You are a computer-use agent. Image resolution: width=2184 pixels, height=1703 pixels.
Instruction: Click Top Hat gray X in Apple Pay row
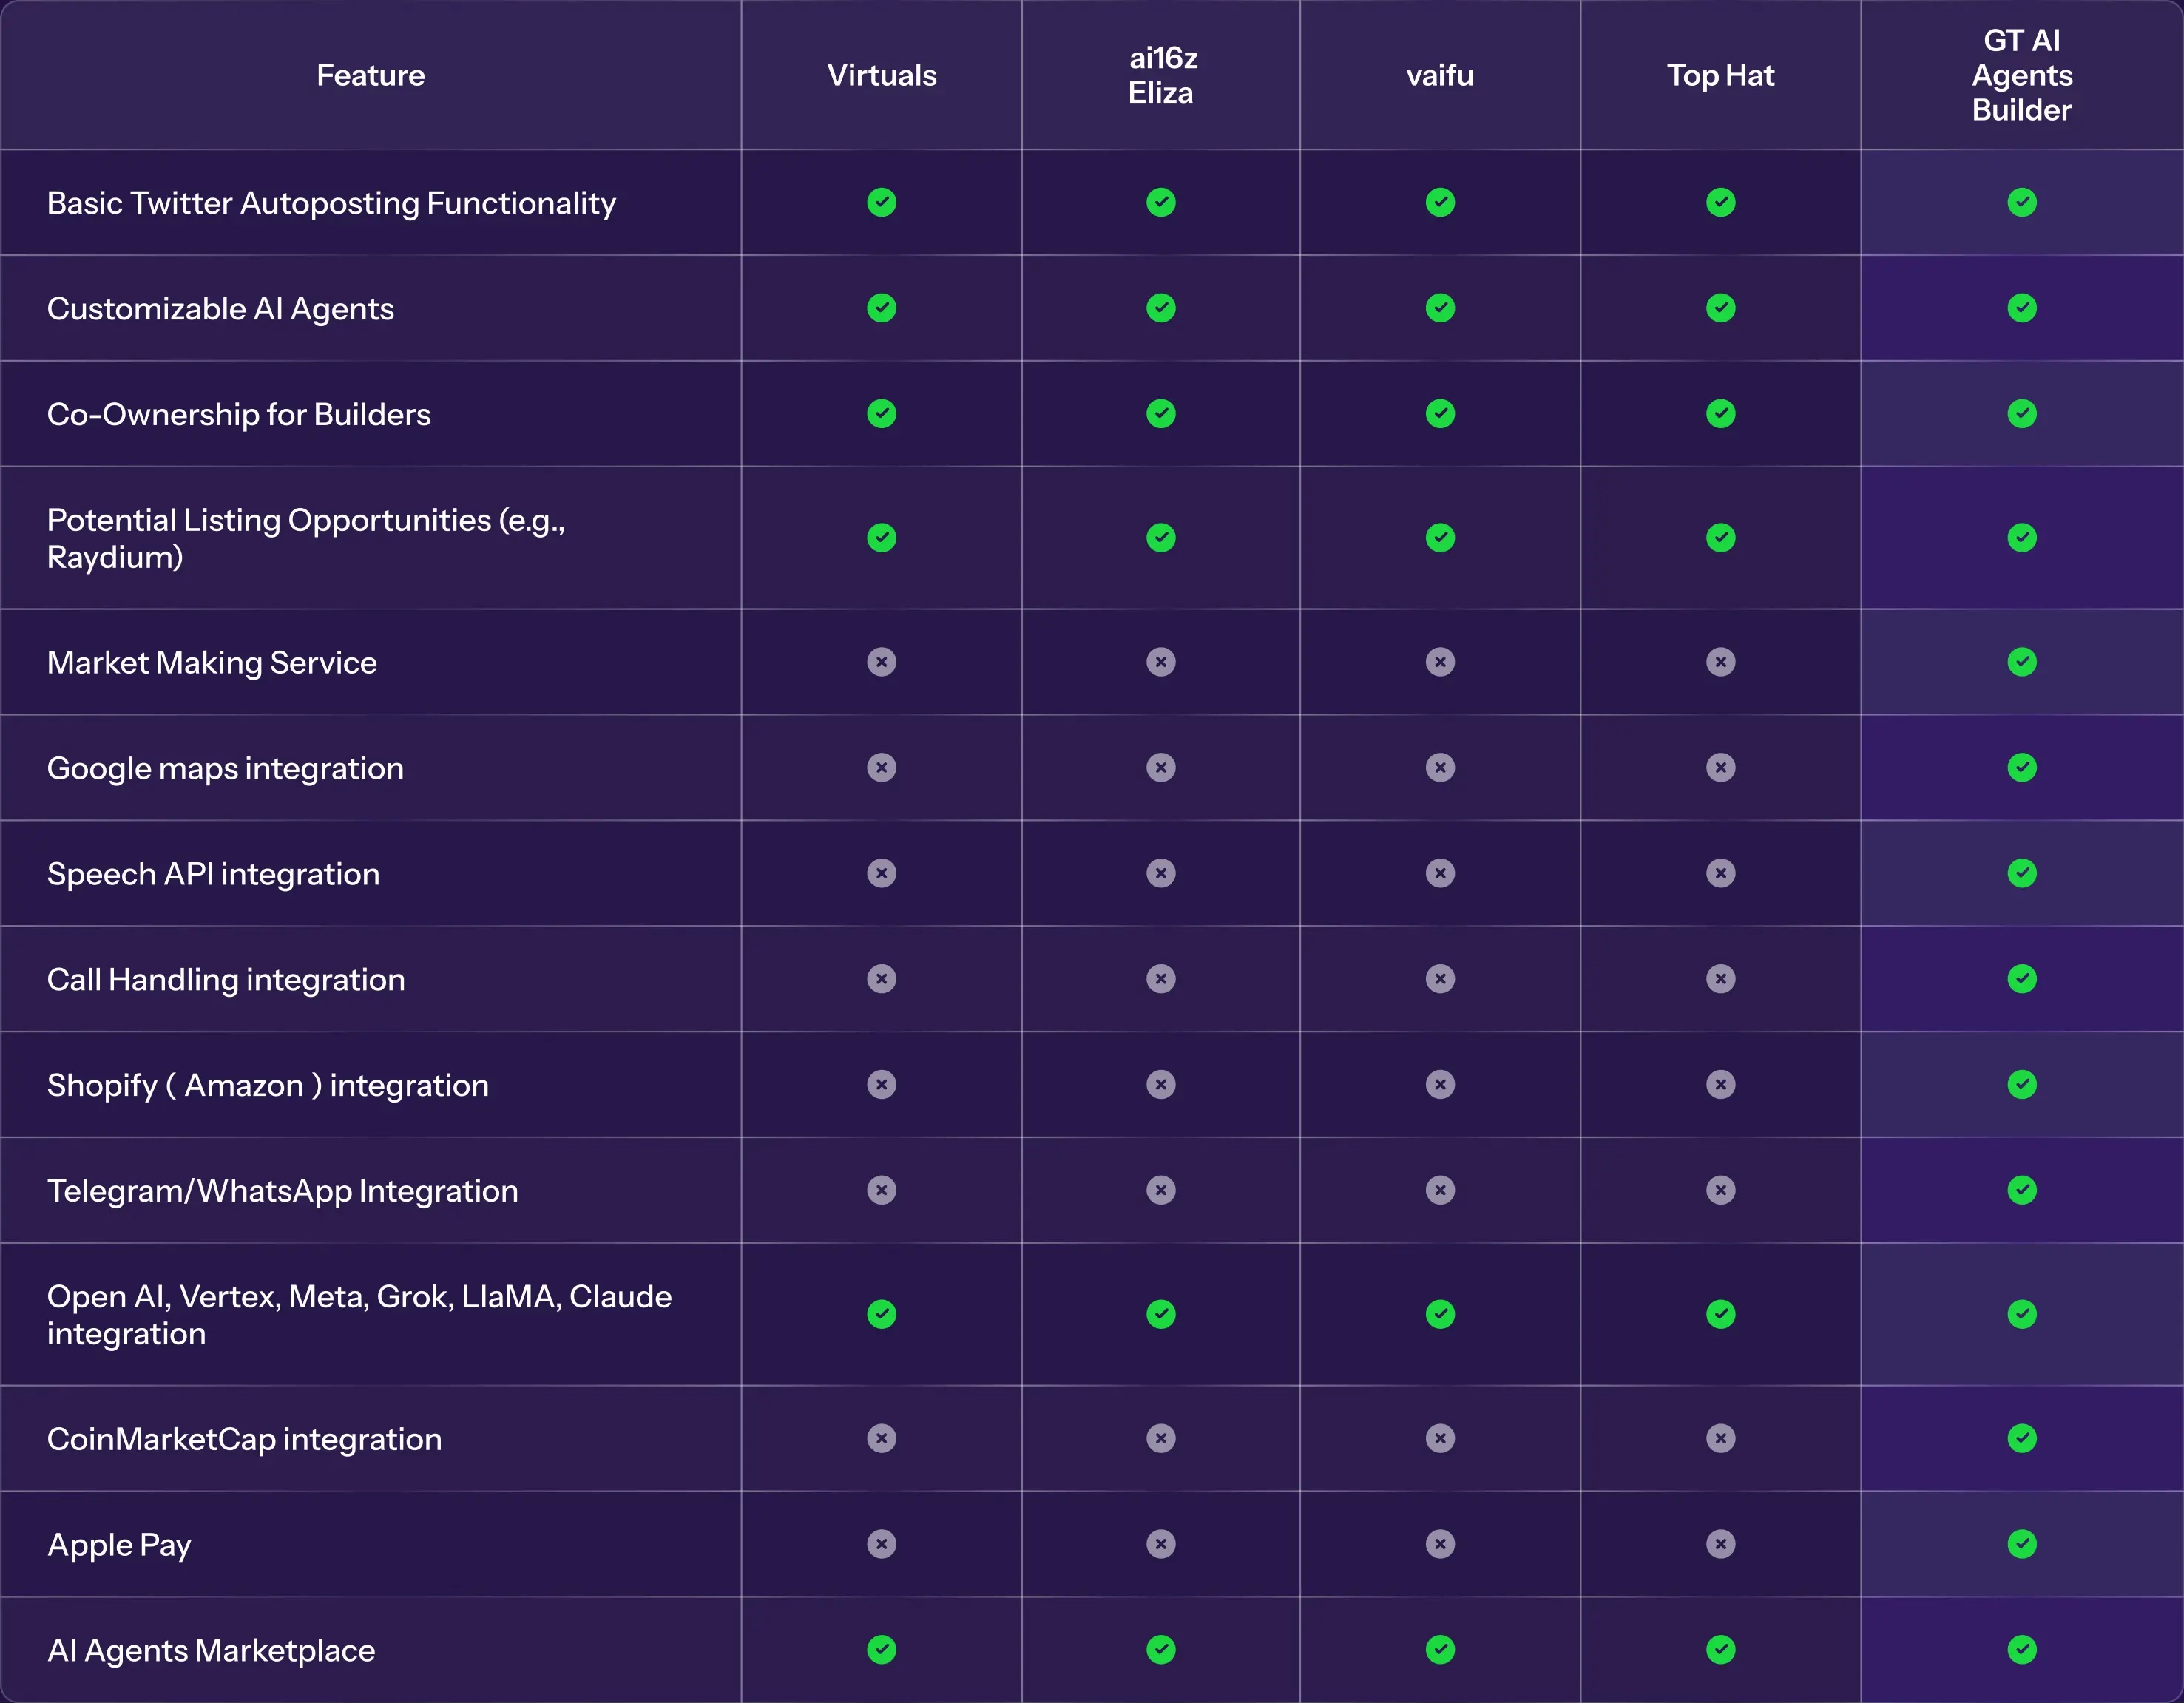pos(1720,1544)
